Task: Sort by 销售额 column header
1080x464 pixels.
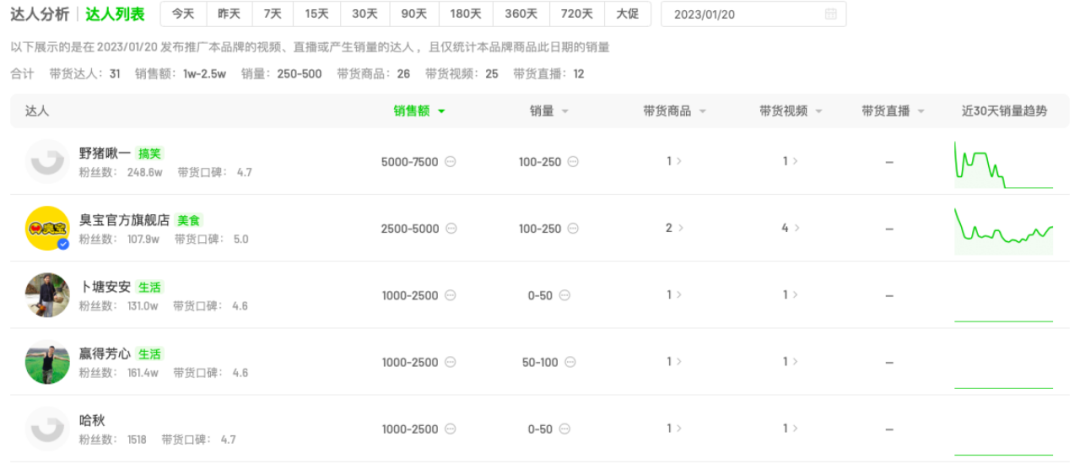Action: (x=419, y=111)
